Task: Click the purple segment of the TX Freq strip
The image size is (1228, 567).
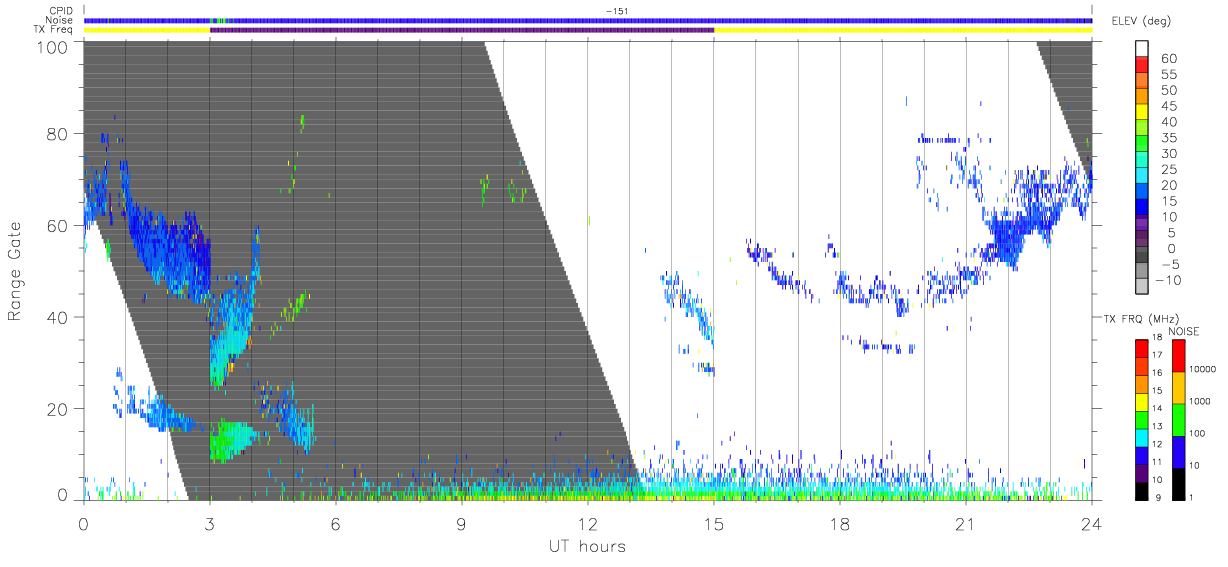Action: click(462, 30)
